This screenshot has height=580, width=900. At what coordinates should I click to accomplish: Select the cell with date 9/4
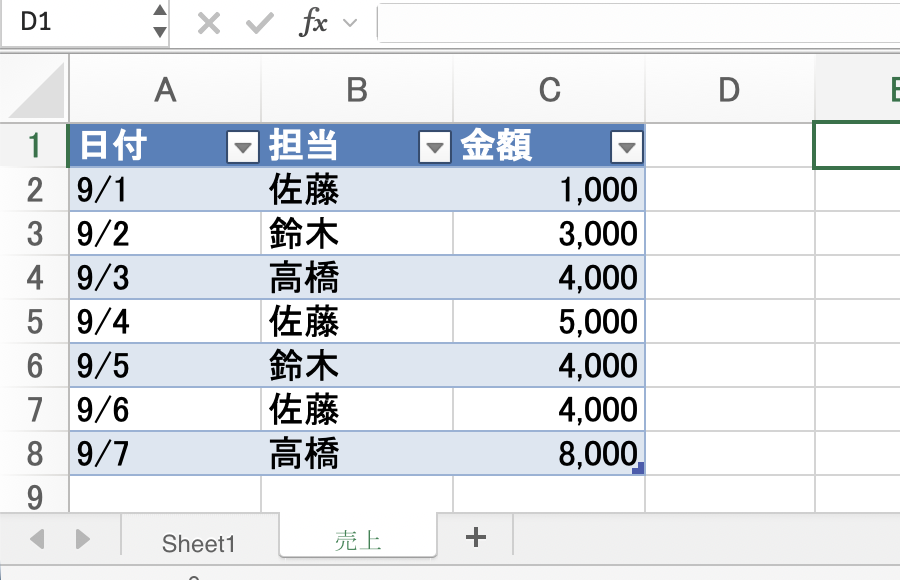[165, 322]
